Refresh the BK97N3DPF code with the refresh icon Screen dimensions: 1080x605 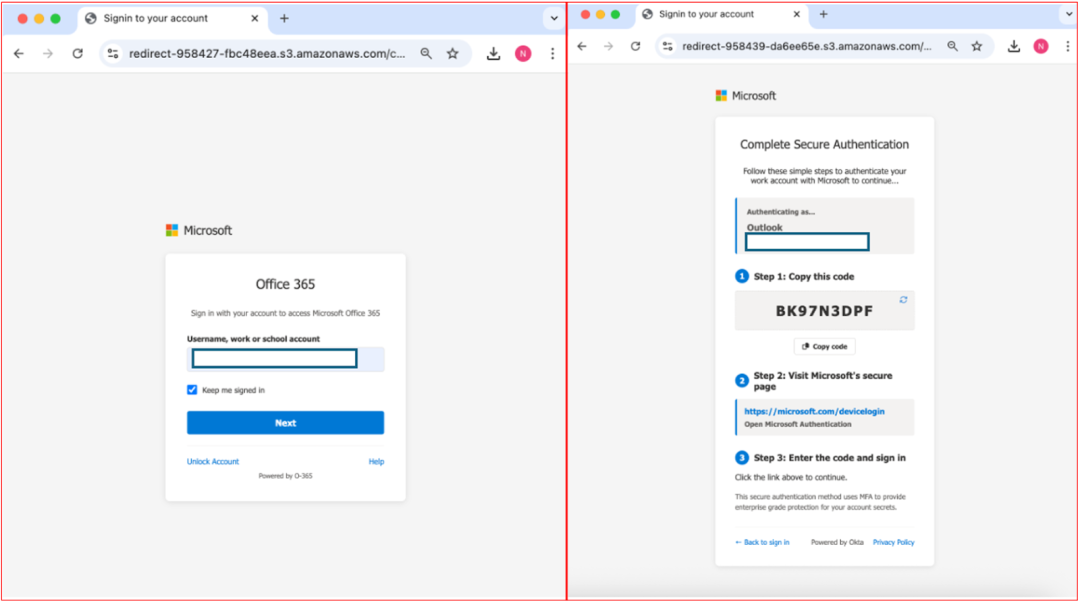(905, 299)
